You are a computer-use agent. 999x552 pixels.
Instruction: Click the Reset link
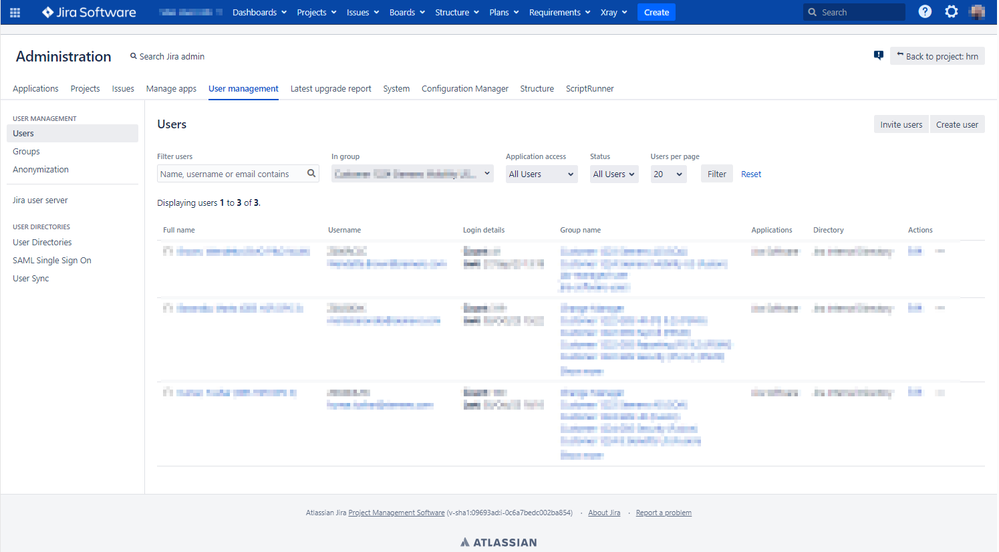751,174
